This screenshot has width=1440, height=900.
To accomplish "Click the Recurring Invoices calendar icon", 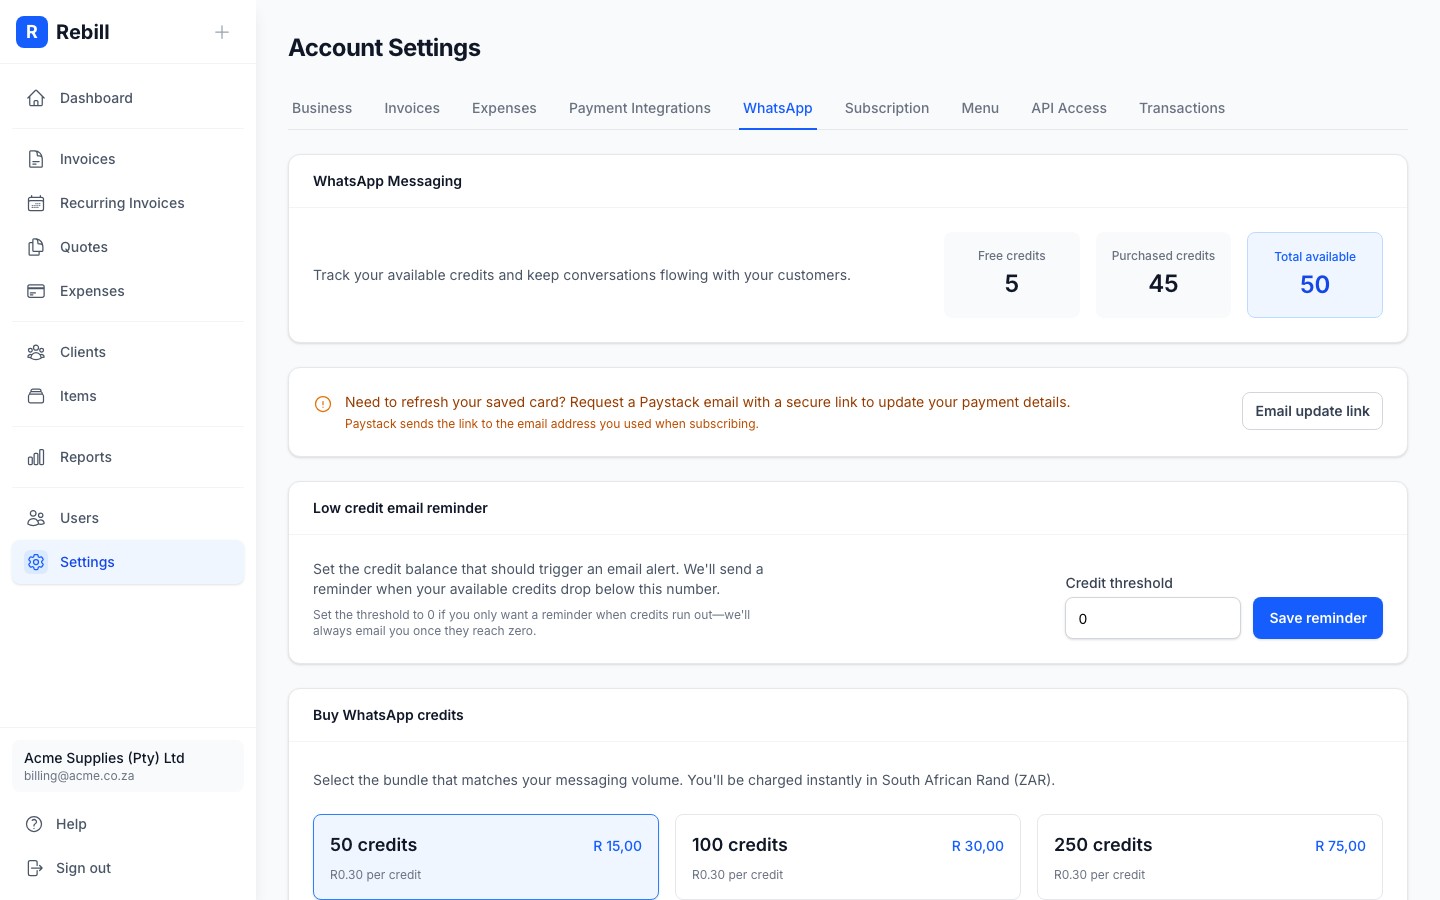I will (x=36, y=203).
